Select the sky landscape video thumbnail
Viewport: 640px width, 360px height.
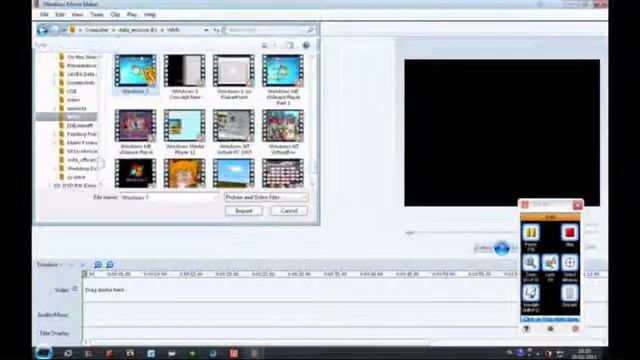pos(233,173)
